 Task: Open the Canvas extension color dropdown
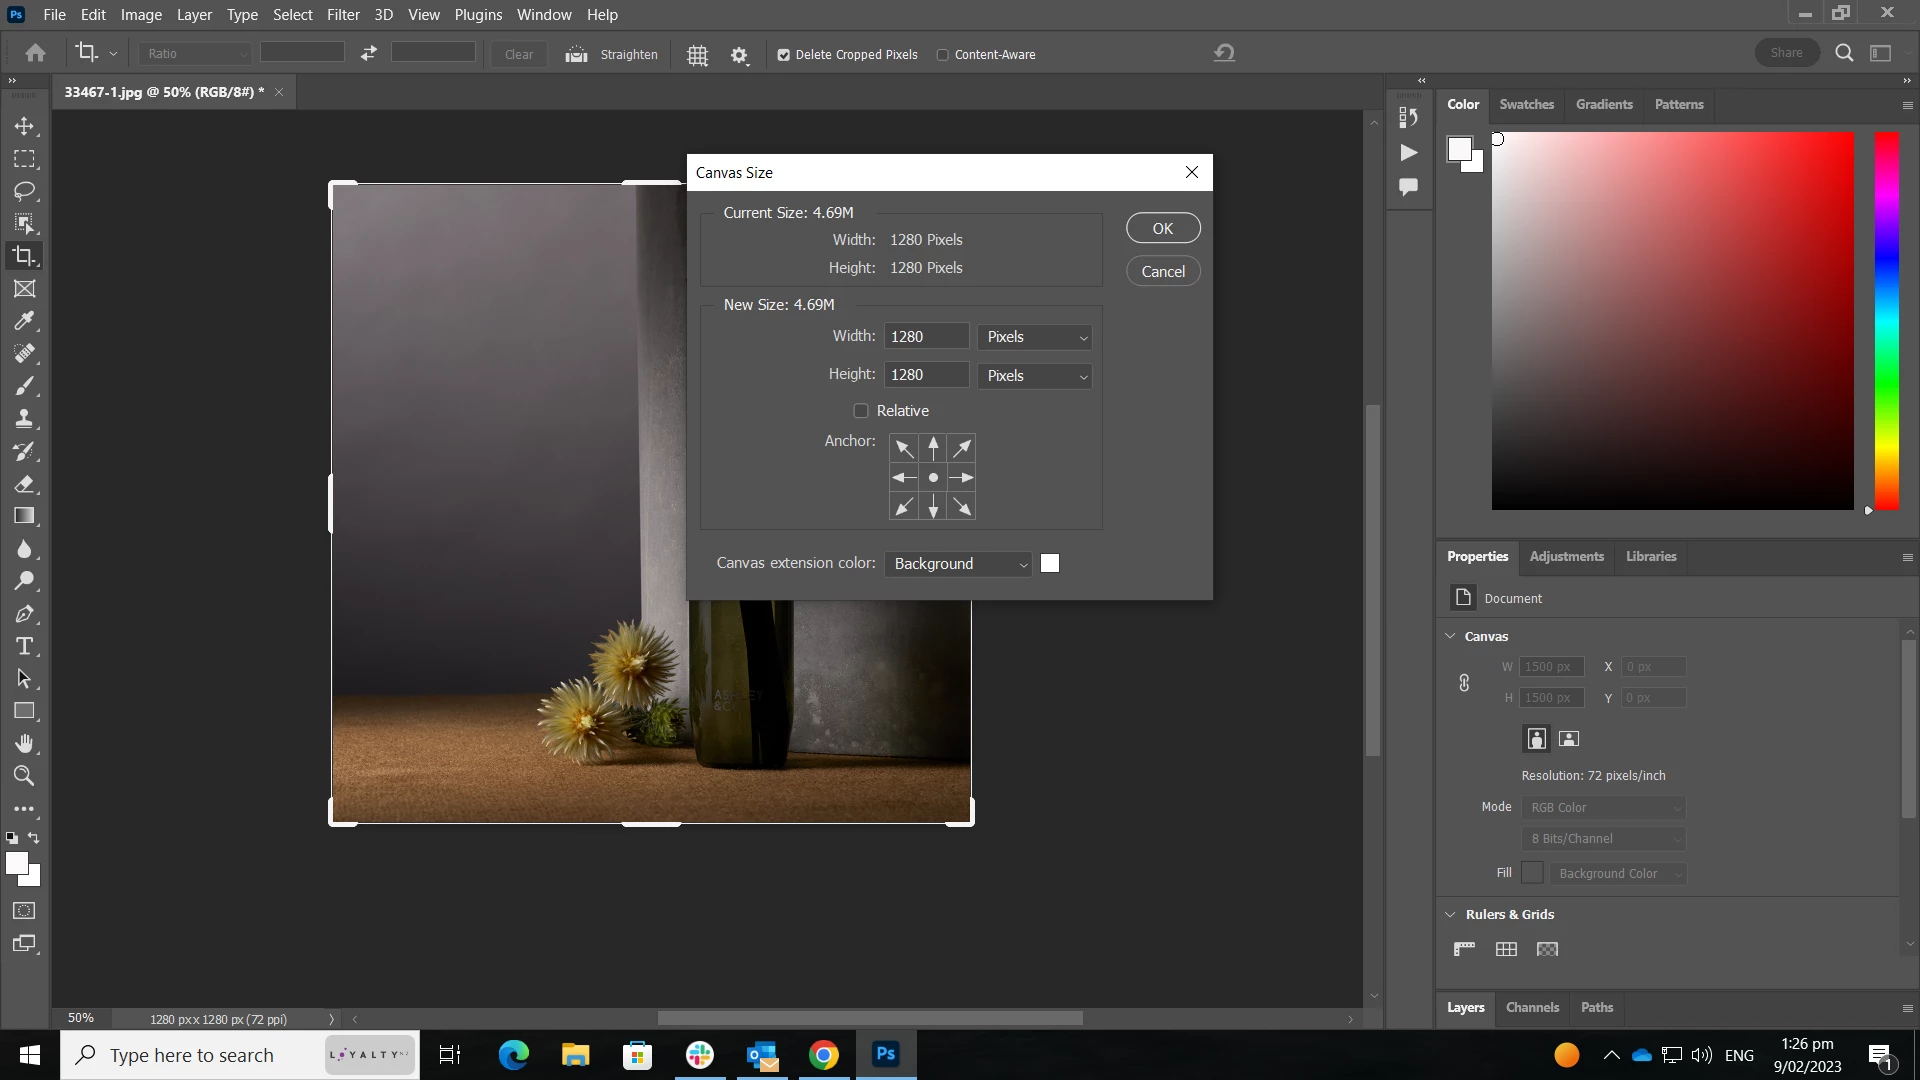point(959,564)
